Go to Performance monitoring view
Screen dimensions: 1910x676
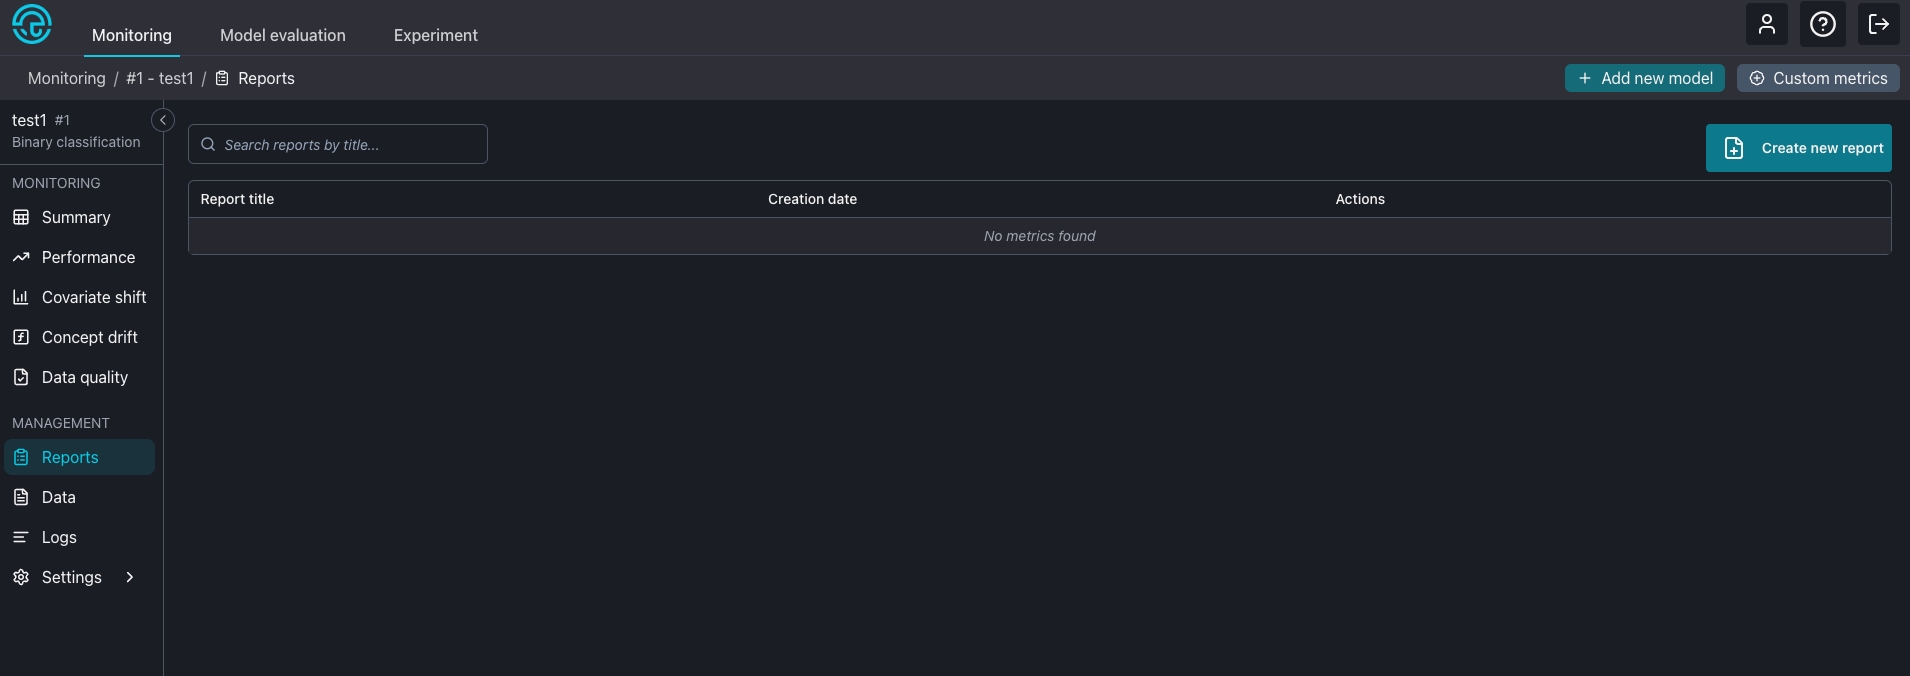88,257
